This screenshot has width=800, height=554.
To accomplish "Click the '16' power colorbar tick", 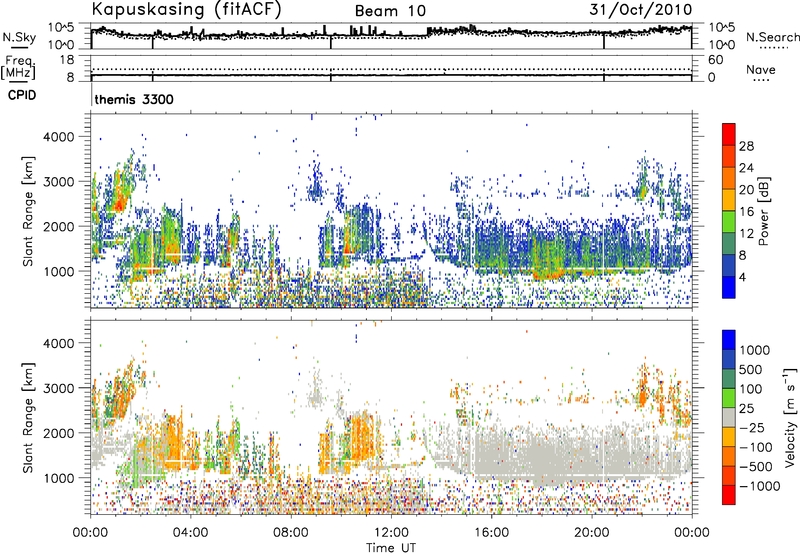I will coord(746,212).
